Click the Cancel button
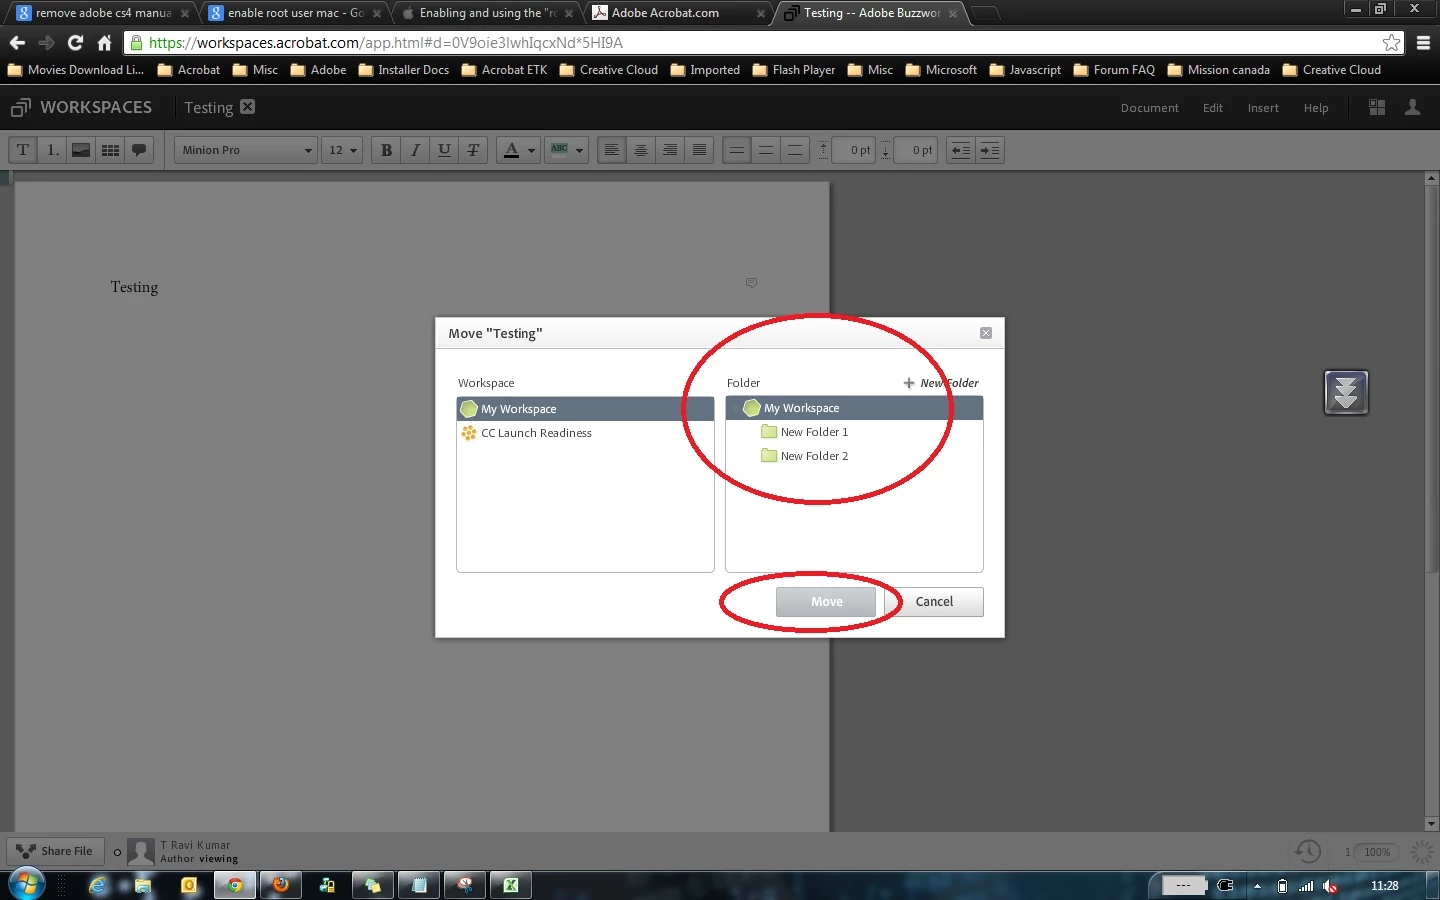The height and width of the screenshot is (900, 1440). pyautogui.click(x=934, y=602)
